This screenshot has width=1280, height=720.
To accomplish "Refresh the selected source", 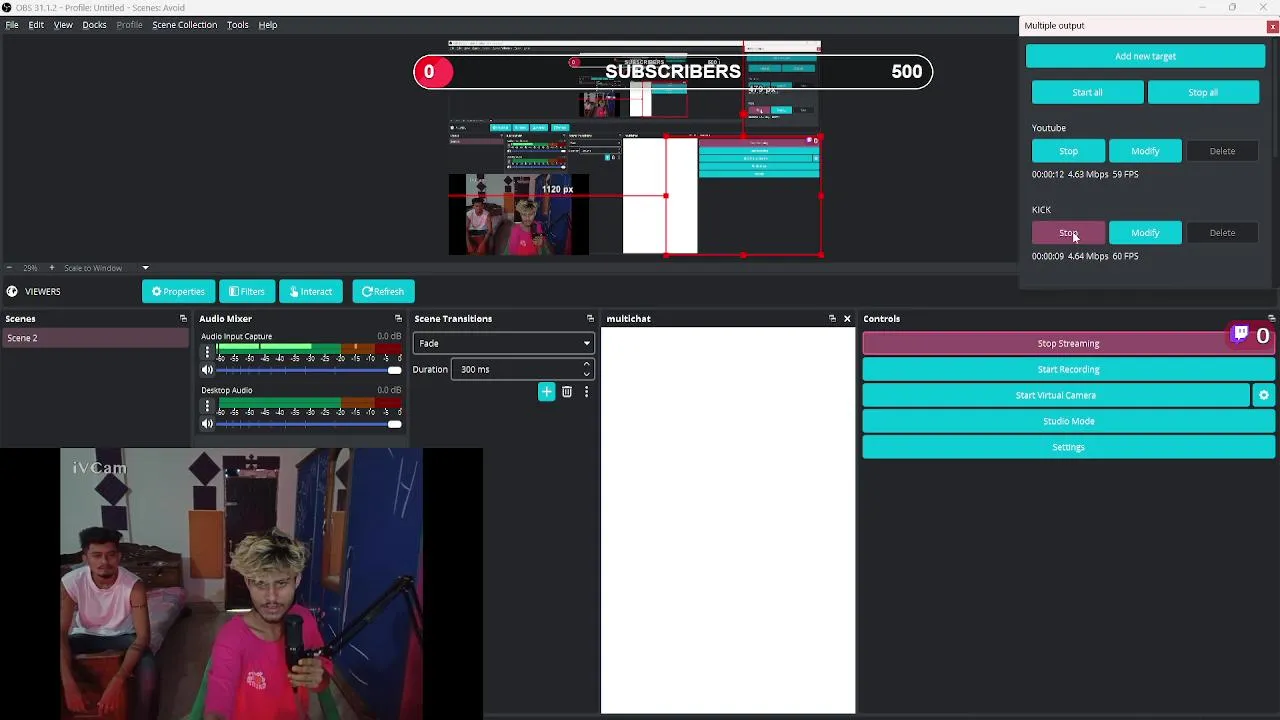I will pyautogui.click(x=383, y=291).
